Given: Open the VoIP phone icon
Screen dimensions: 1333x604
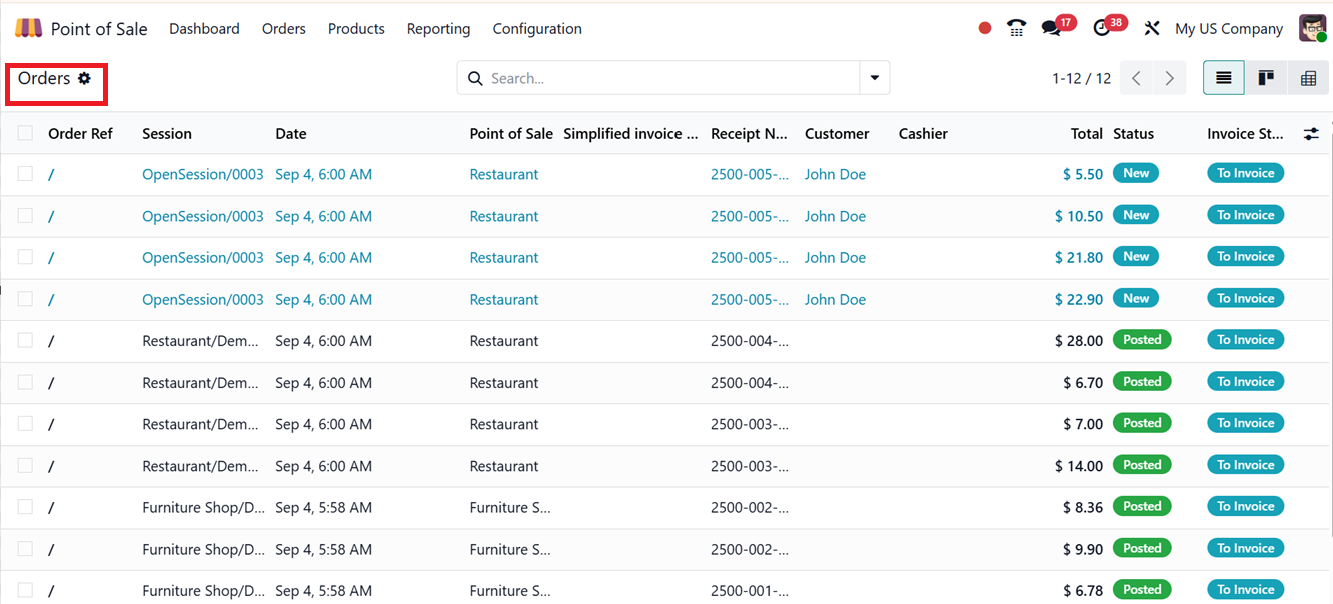Looking at the screenshot, I should (1017, 29).
